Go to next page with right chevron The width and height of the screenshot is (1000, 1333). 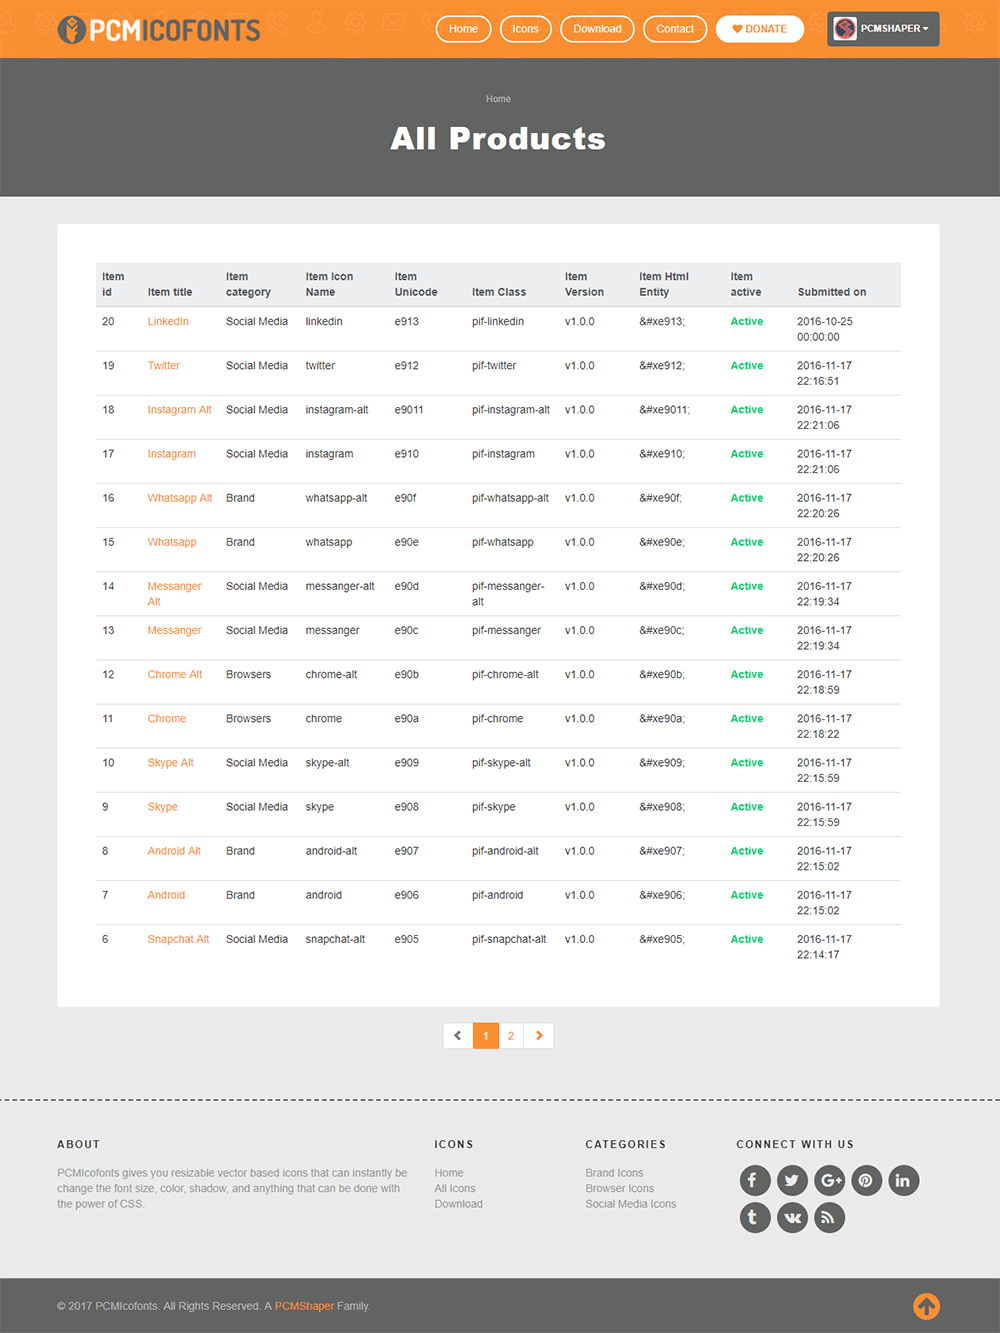(x=539, y=1035)
